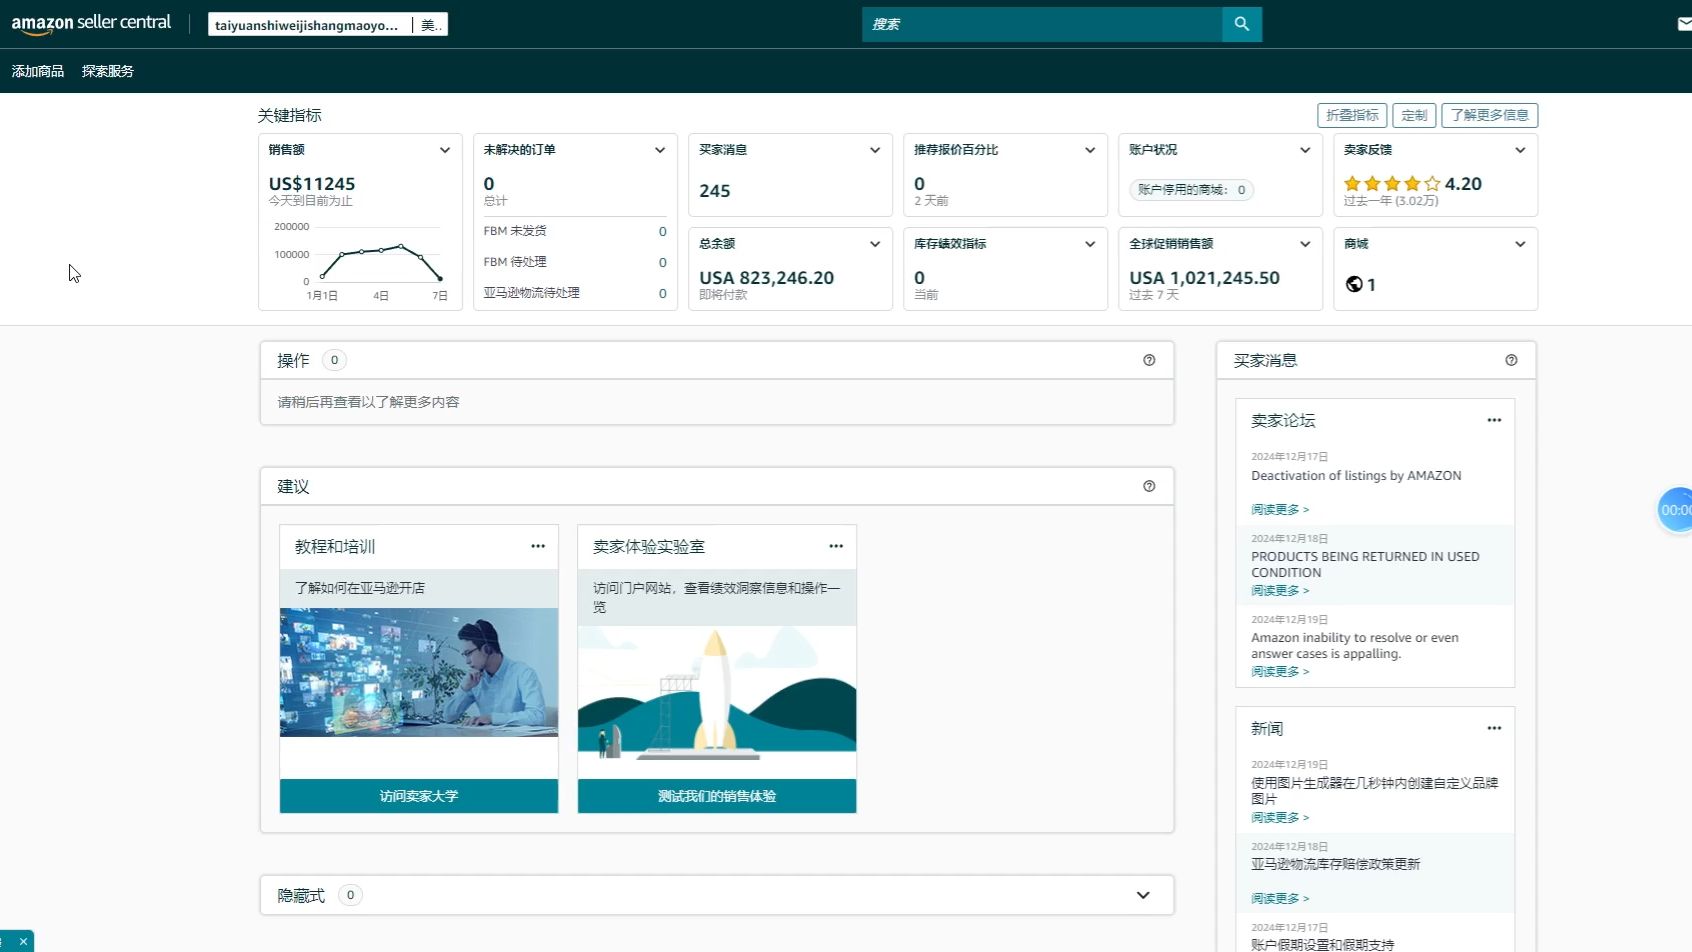The width and height of the screenshot is (1692, 952).
Task: Click the 245 buyer messages count
Action: click(x=714, y=191)
